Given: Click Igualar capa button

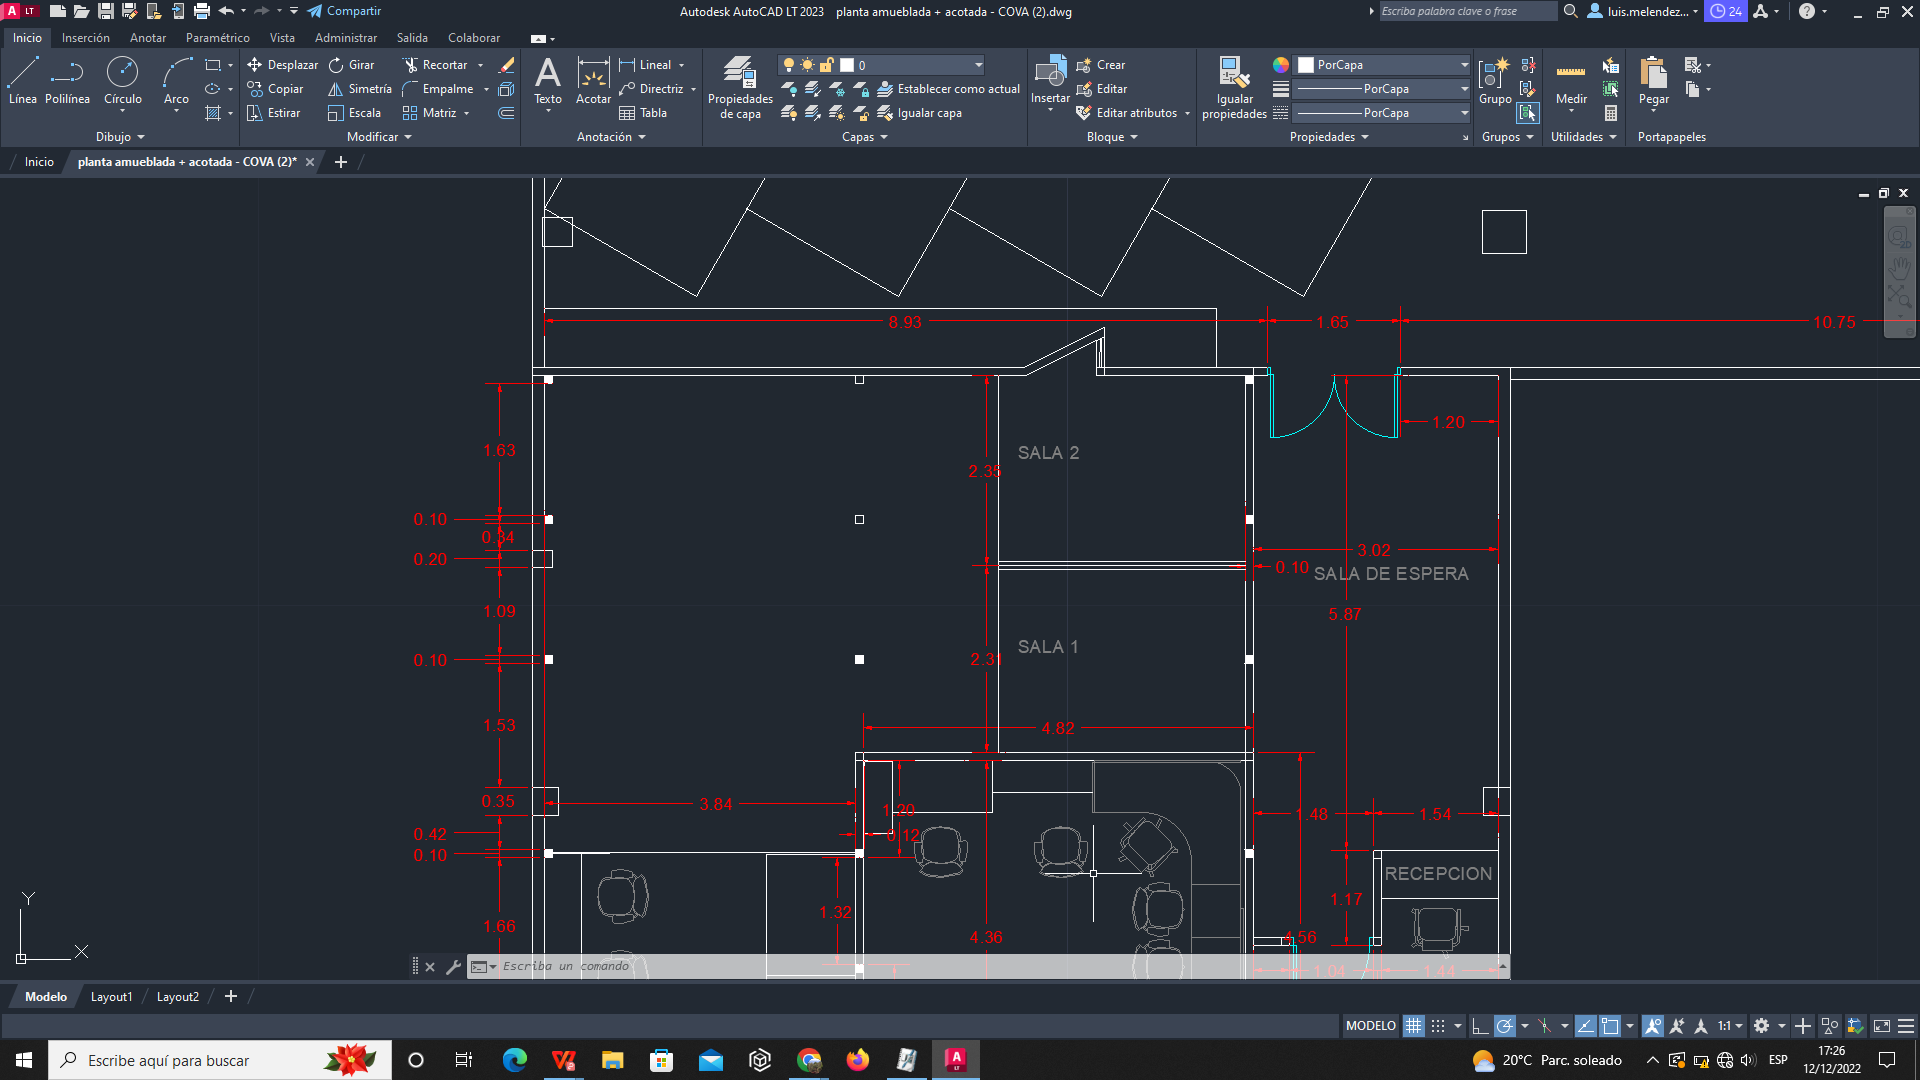Looking at the screenshot, I should pyautogui.click(x=920, y=113).
